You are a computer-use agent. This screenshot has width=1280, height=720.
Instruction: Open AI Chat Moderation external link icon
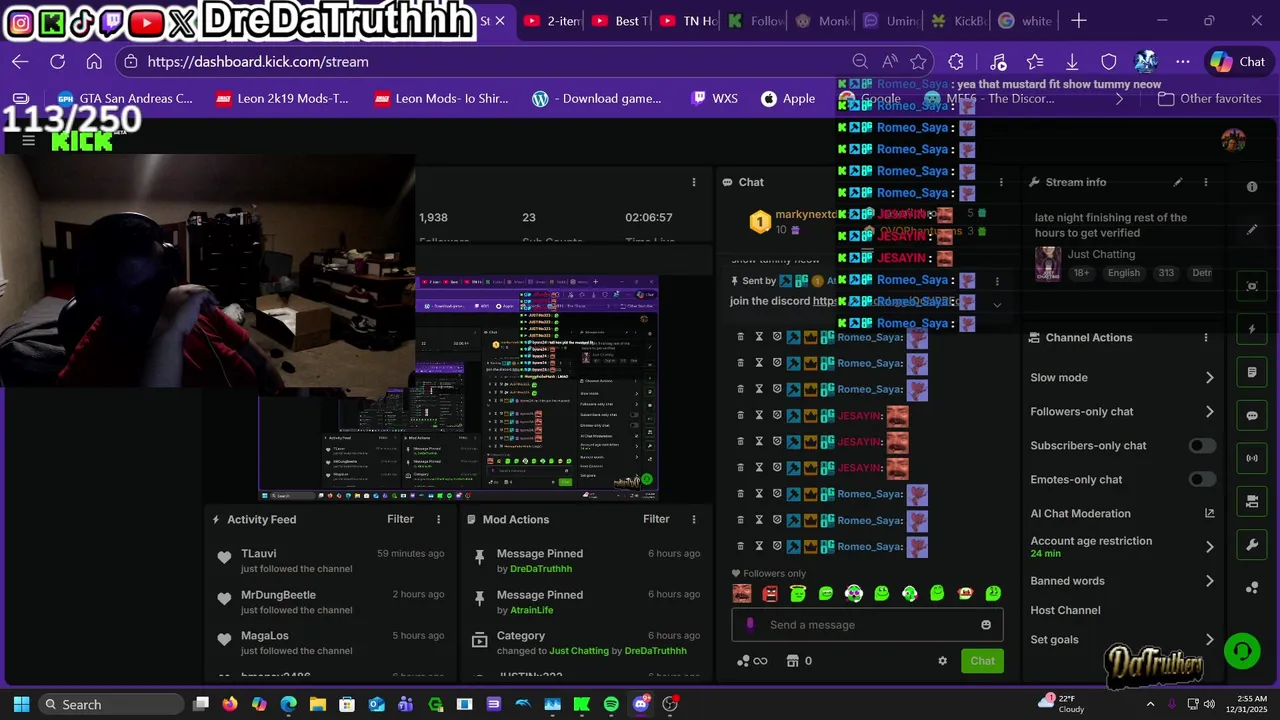[1209, 513]
